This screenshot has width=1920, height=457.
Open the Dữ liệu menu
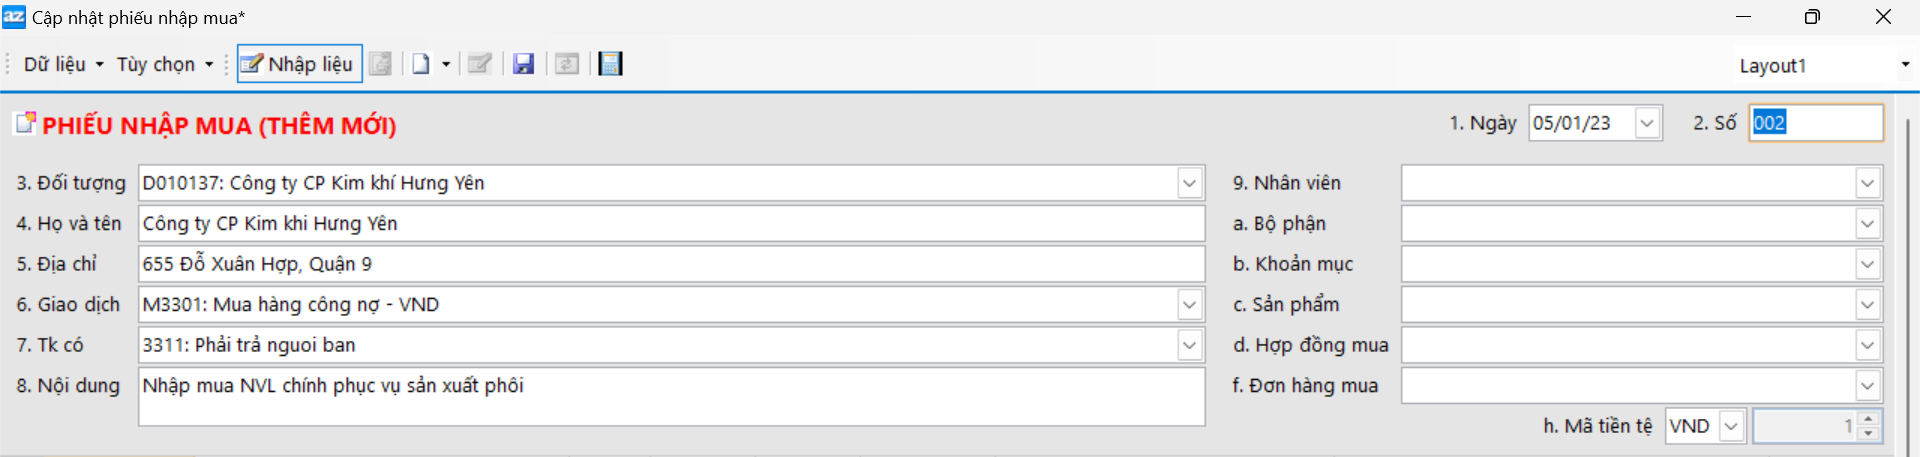click(63, 64)
